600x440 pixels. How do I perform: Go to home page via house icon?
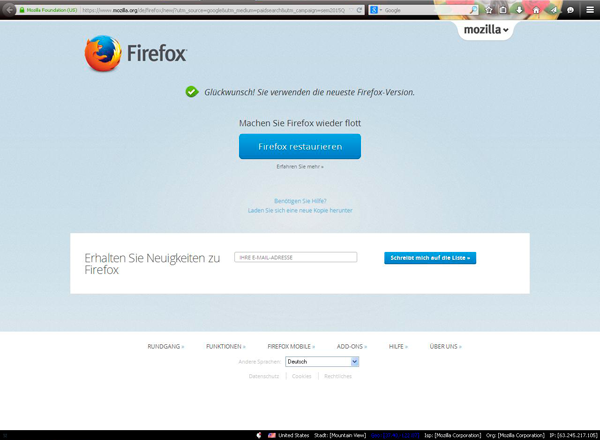[536, 10]
